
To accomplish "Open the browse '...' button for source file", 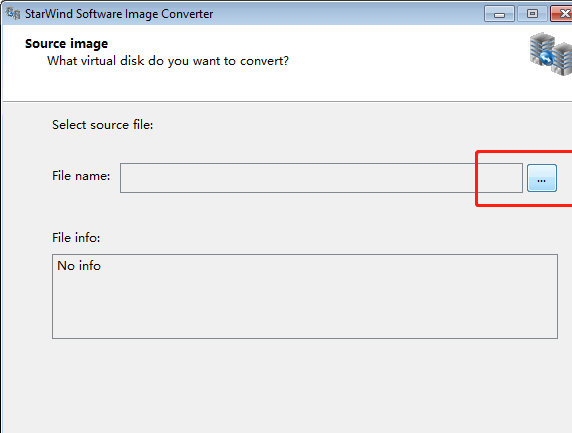I will (x=542, y=178).
